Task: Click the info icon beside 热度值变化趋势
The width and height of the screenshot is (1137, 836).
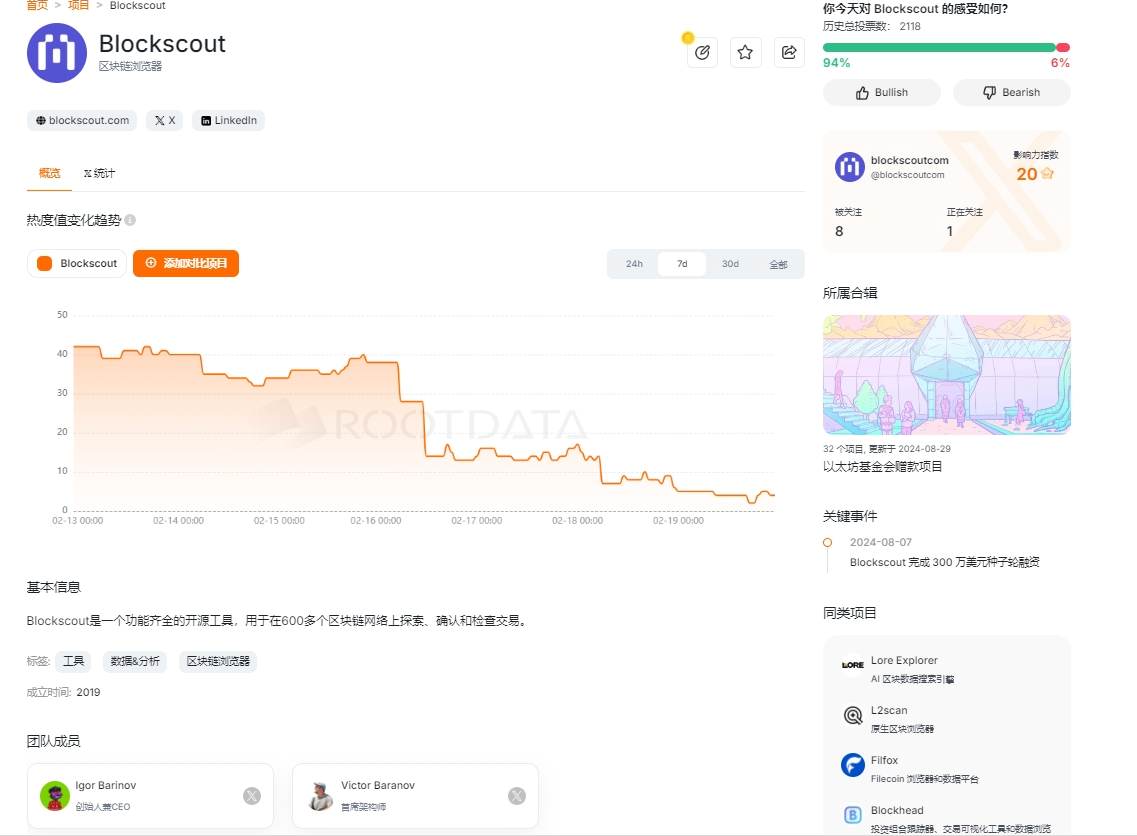Action: click(130, 220)
